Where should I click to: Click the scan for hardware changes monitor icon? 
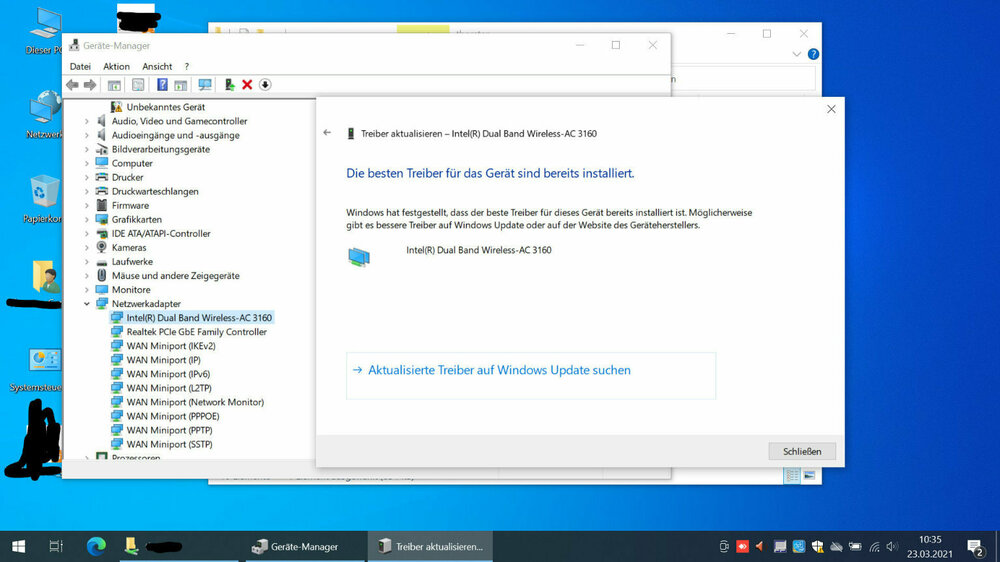pyautogui.click(x=205, y=85)
